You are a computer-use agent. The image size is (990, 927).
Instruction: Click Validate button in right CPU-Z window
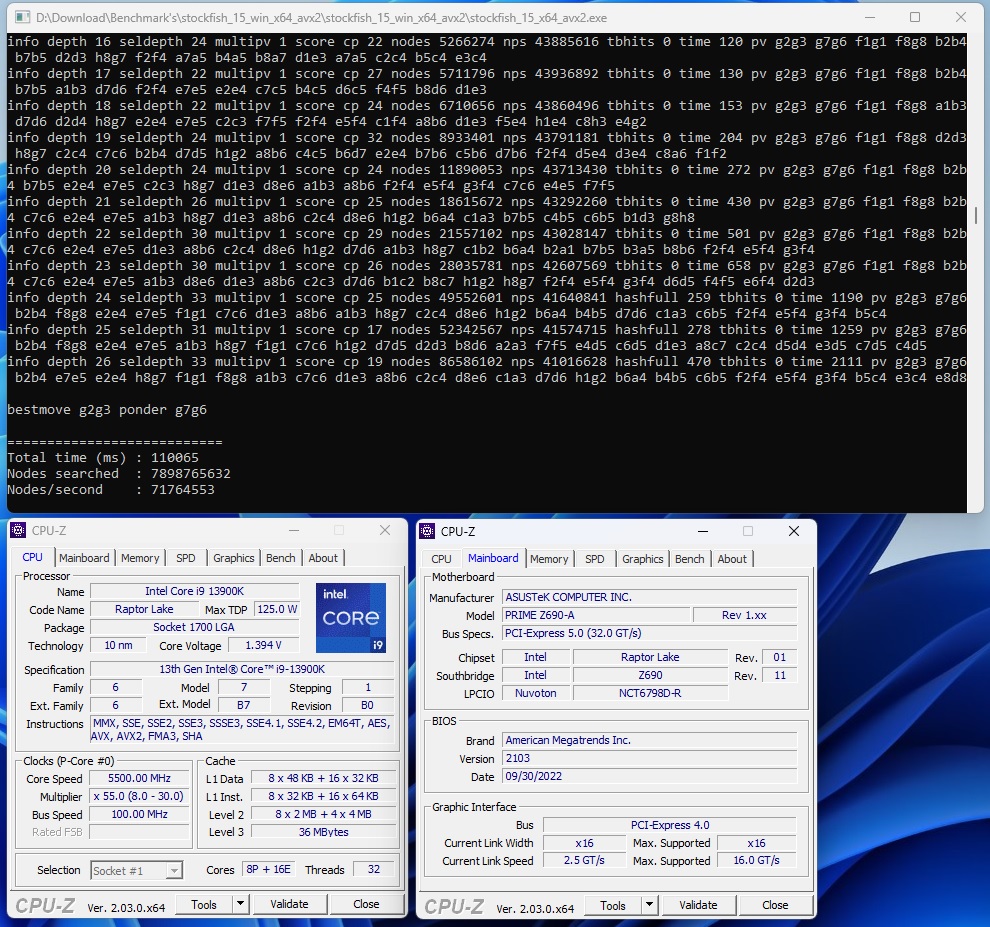pyautogui.click(x=698, y=905)
